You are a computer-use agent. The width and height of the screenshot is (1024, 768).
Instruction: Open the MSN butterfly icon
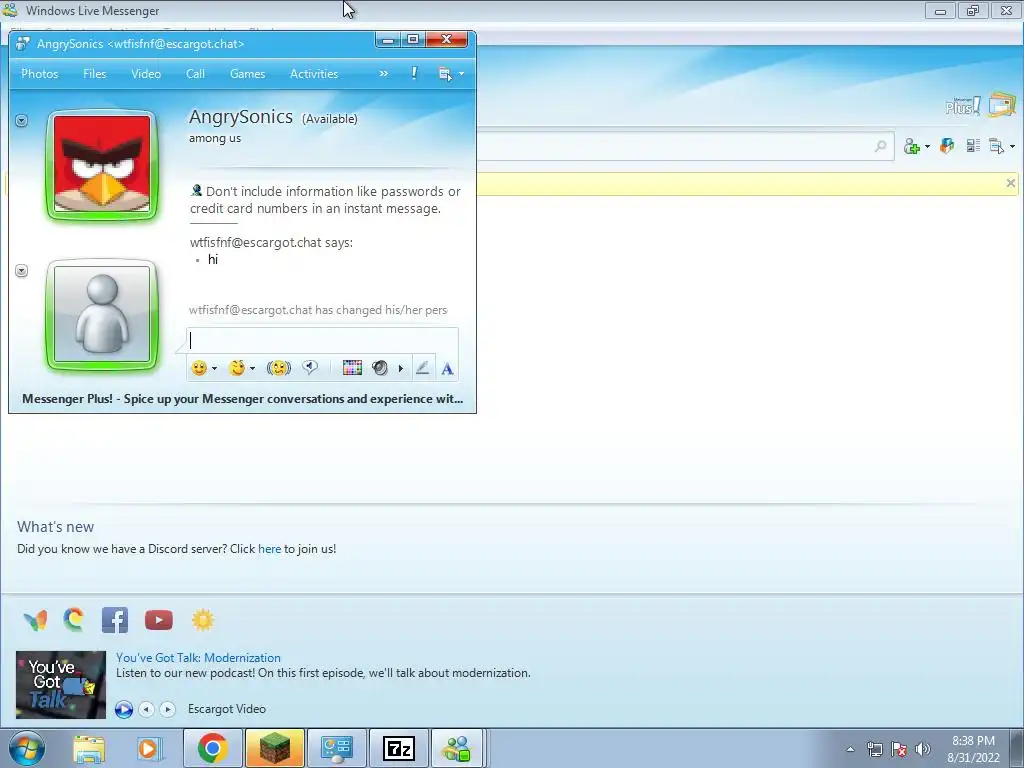pos(35,620)
